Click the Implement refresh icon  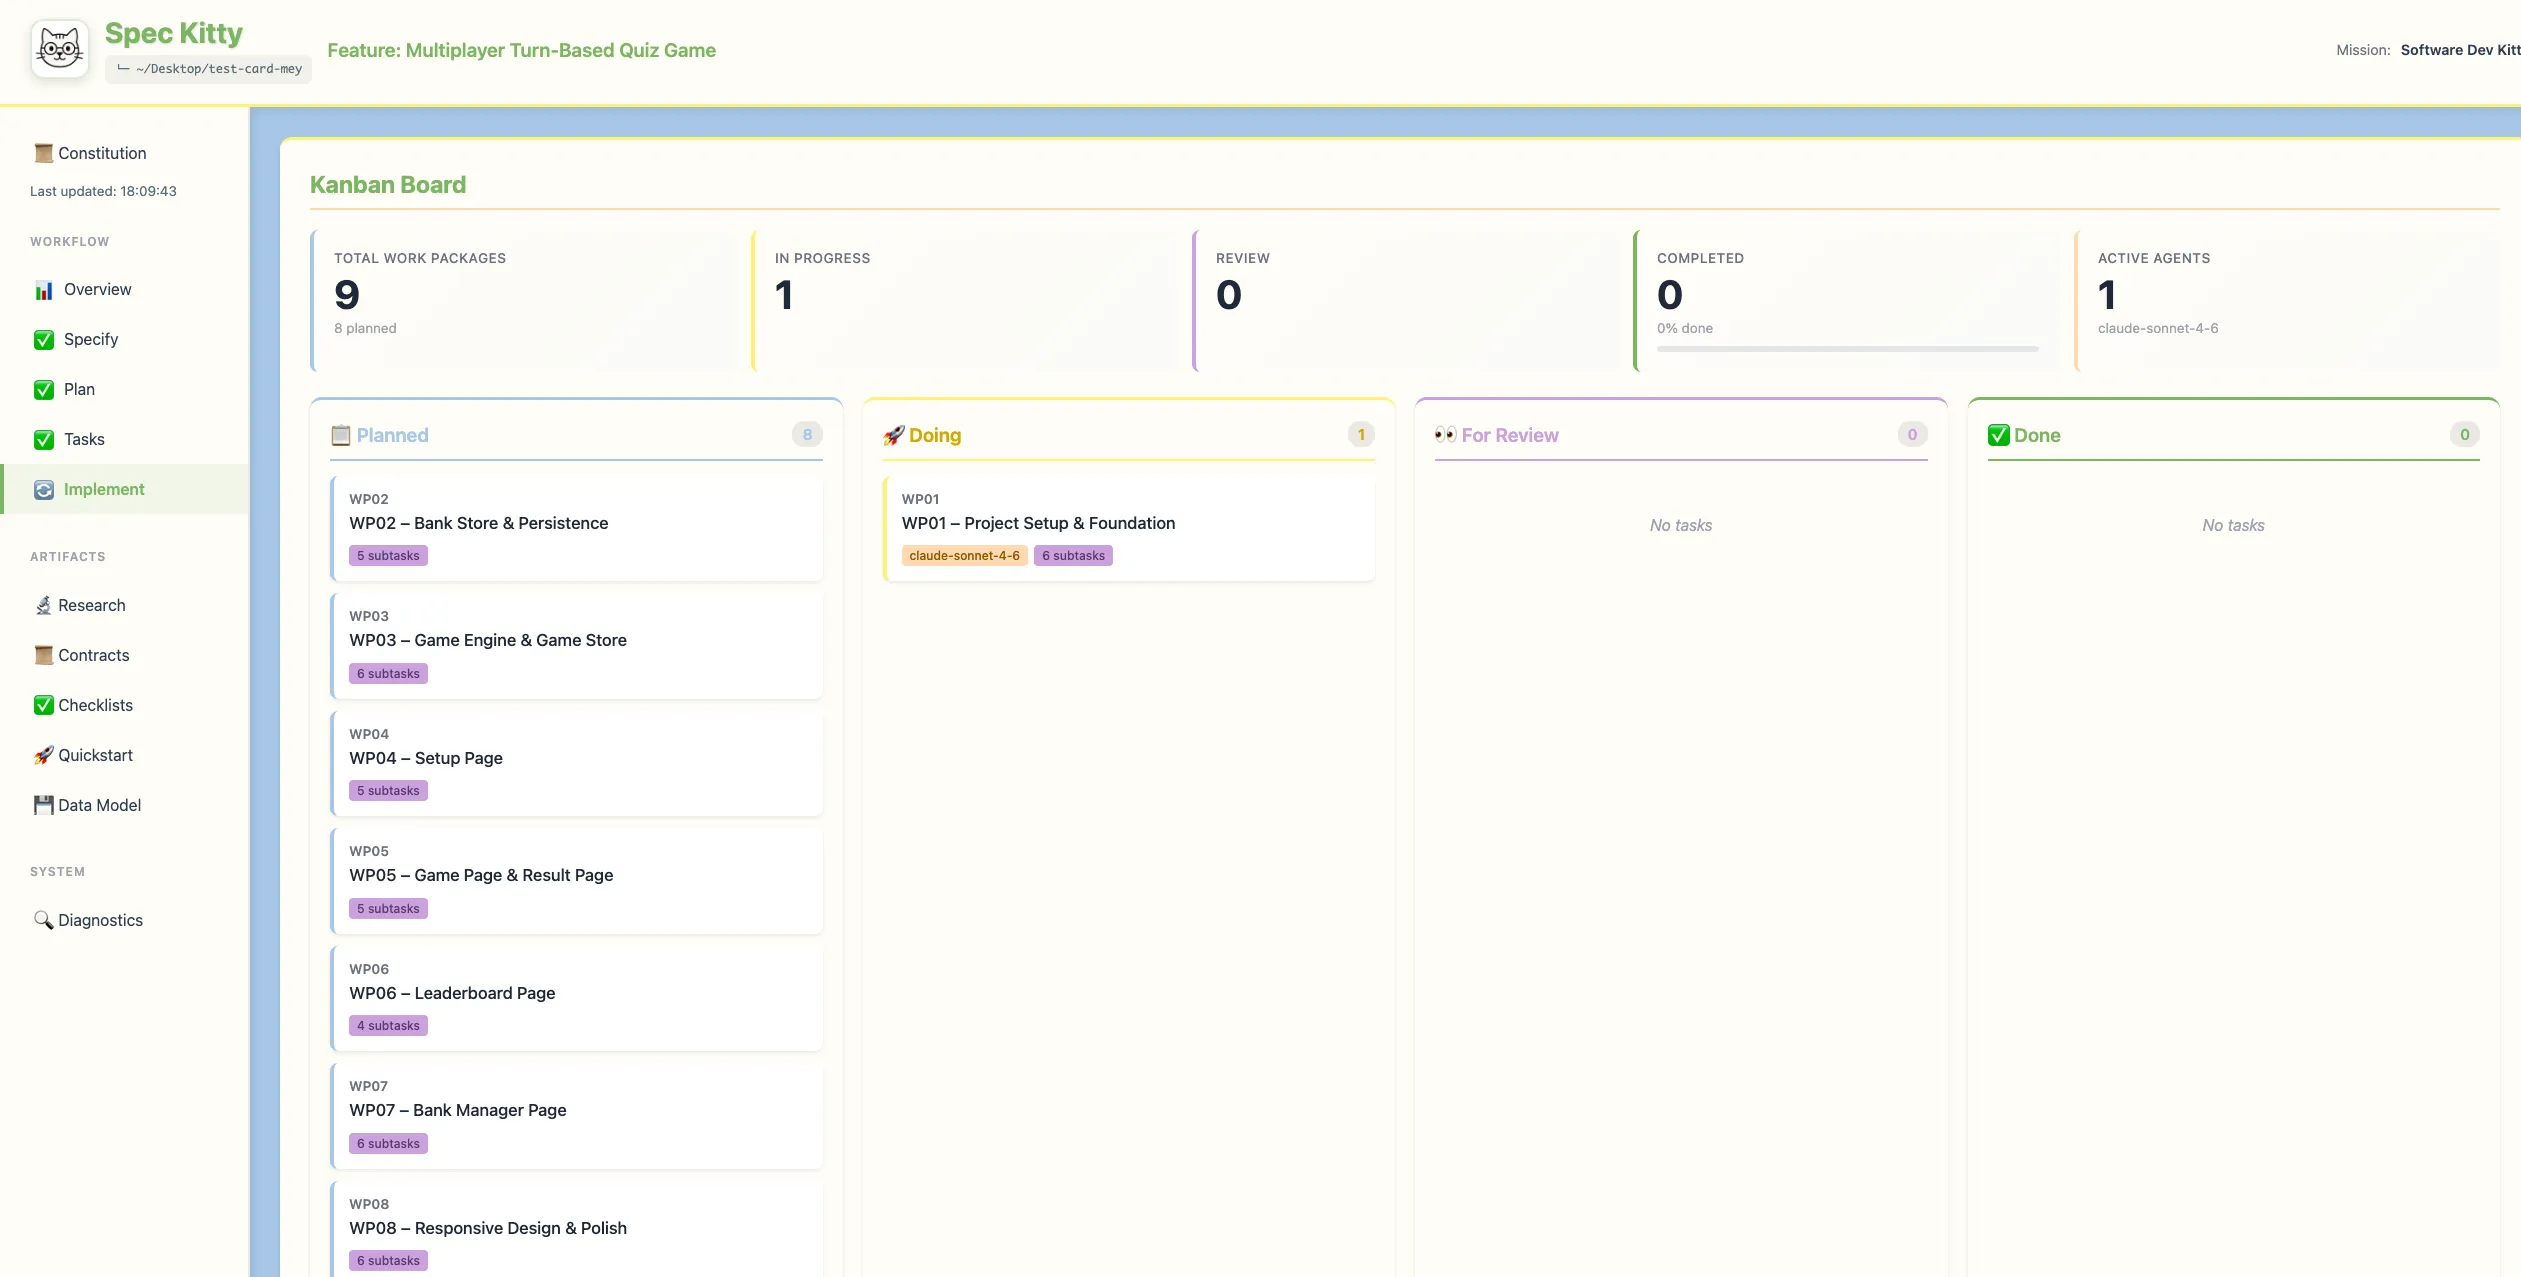click(44, 490)
